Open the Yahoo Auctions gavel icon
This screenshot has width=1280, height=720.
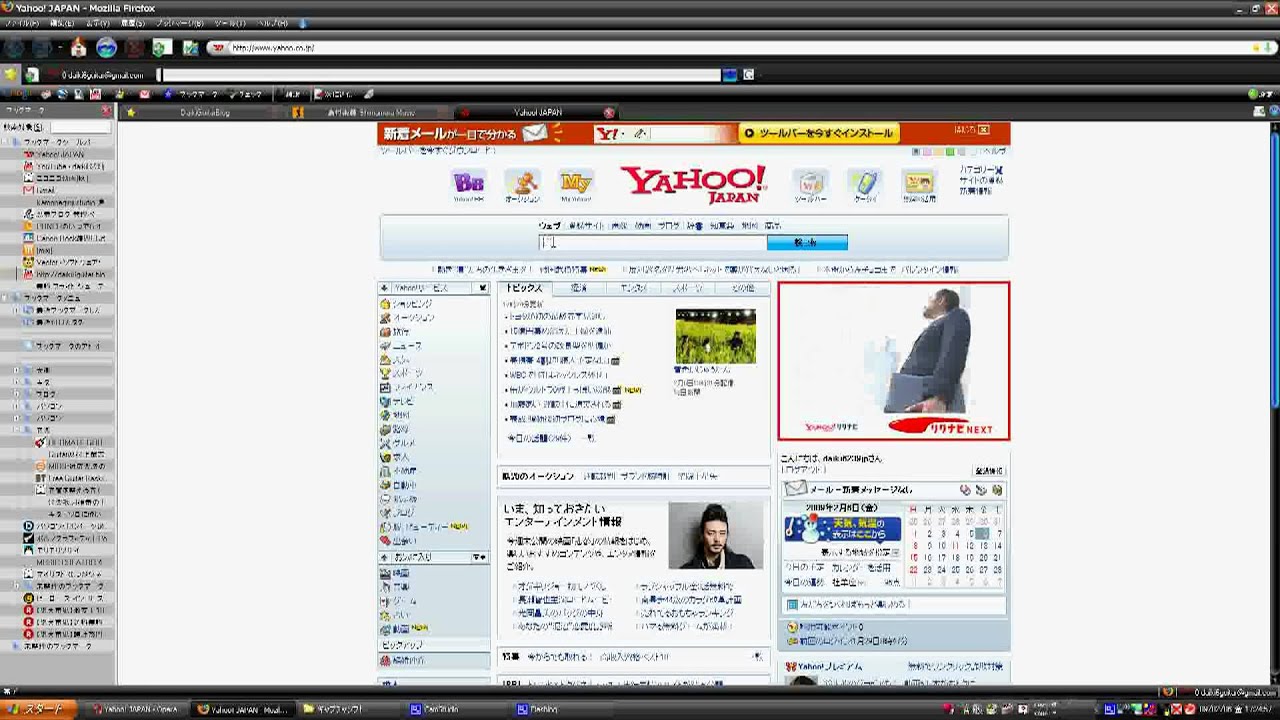pos(522,183)
